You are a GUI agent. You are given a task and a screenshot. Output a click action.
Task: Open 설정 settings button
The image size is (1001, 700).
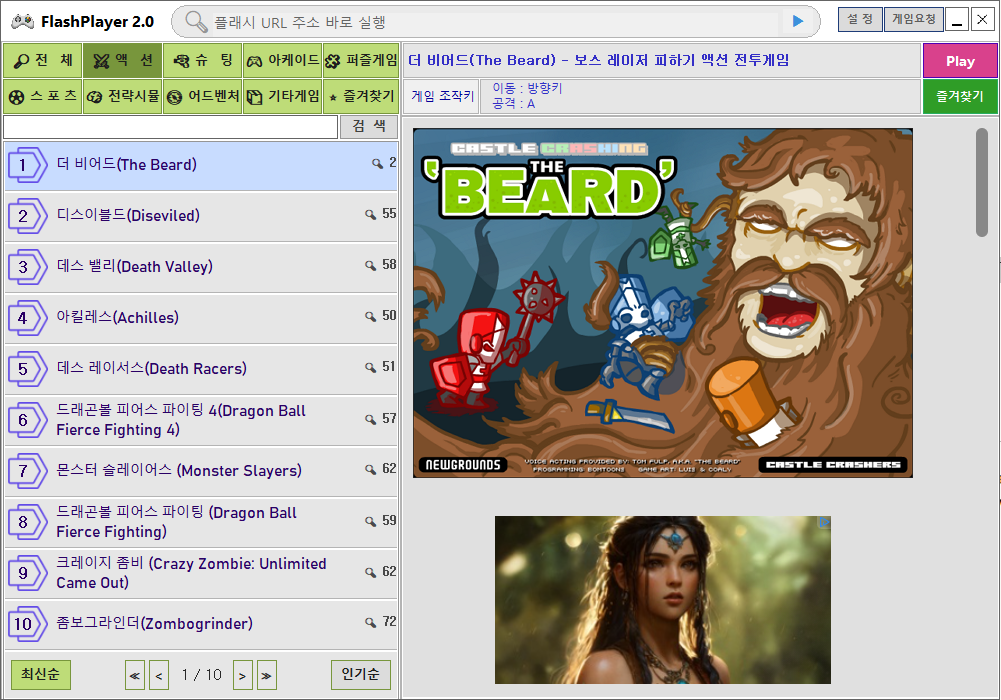(x=860, y=20)
